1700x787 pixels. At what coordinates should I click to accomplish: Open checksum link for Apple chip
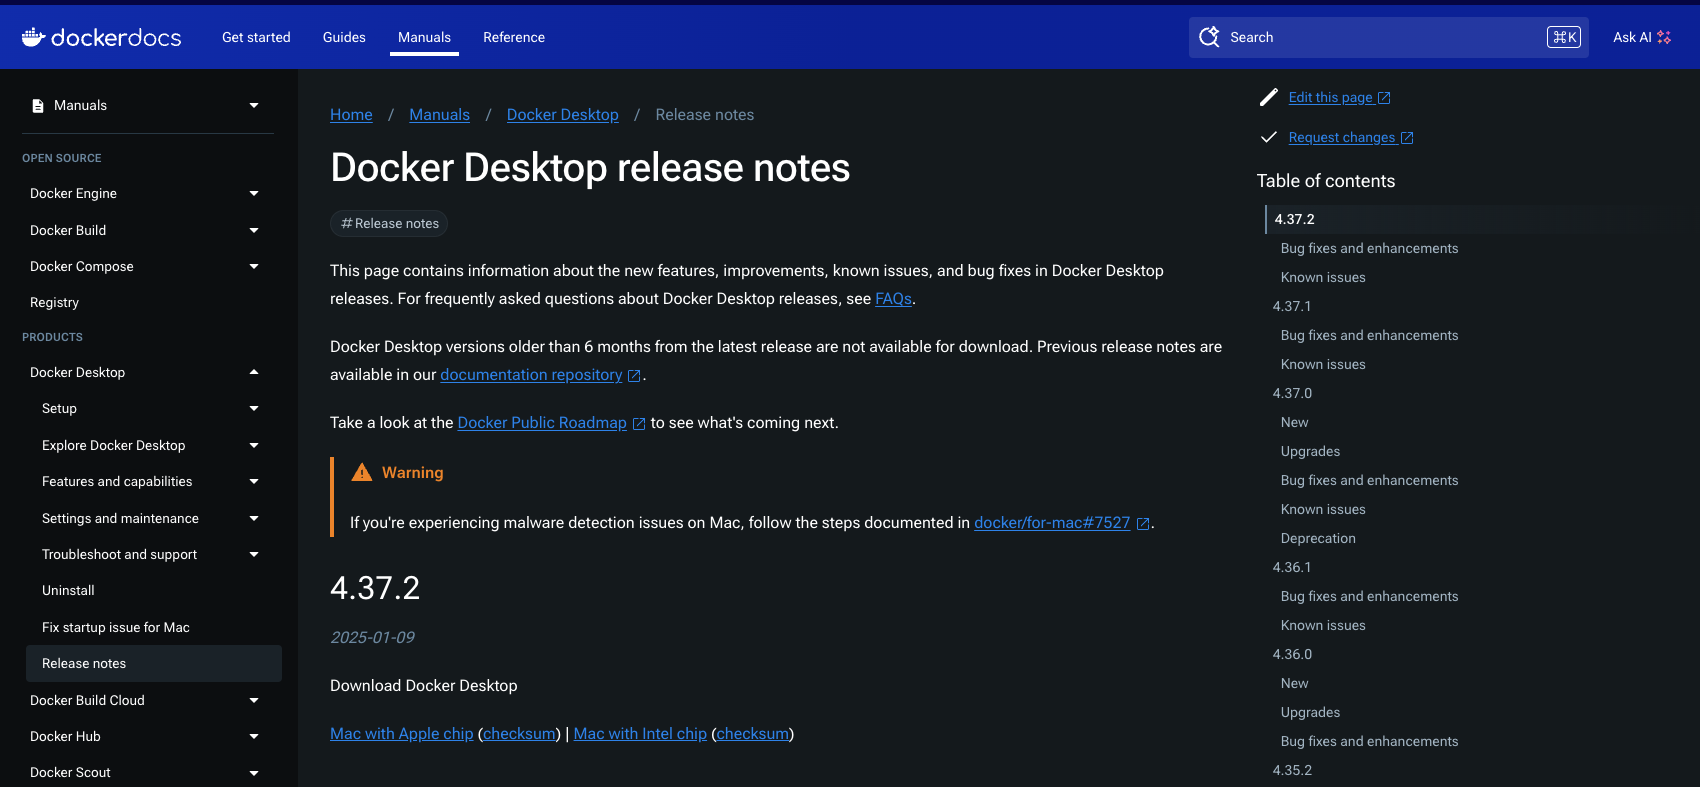click(x=519, y=734)
